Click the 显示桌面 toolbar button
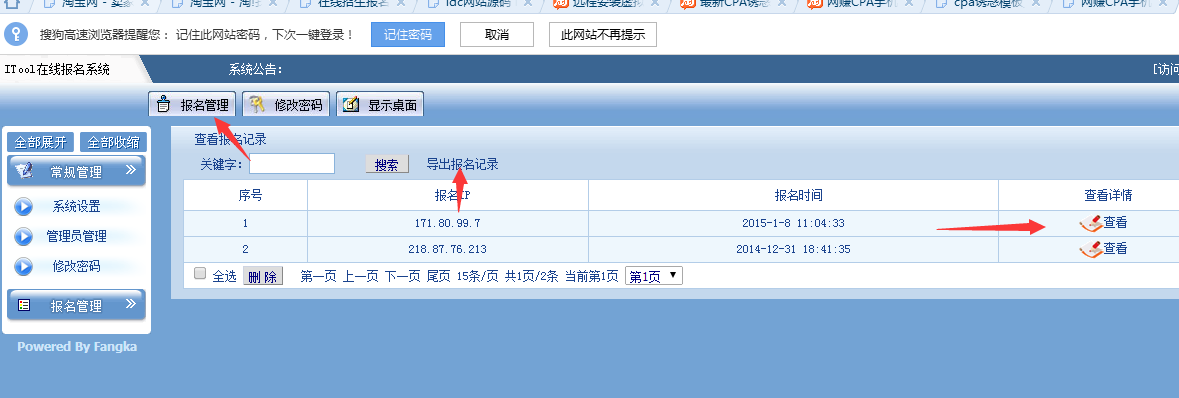Viewport: 1179px width, 398px height. pos(380,105)
